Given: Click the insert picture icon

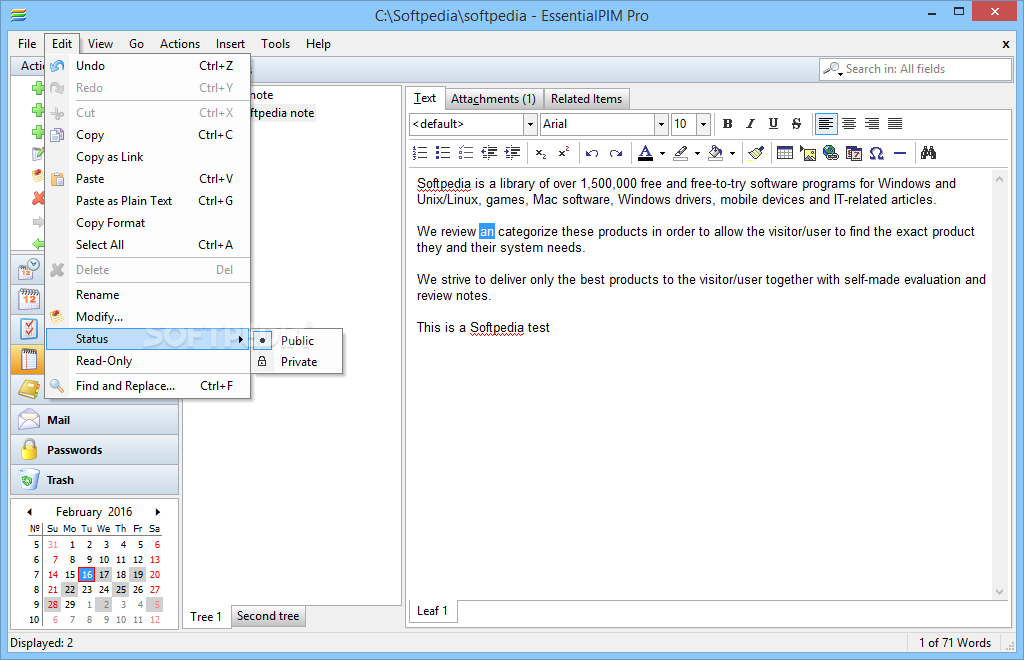Looking at the screenshot, I should (808, 153).
